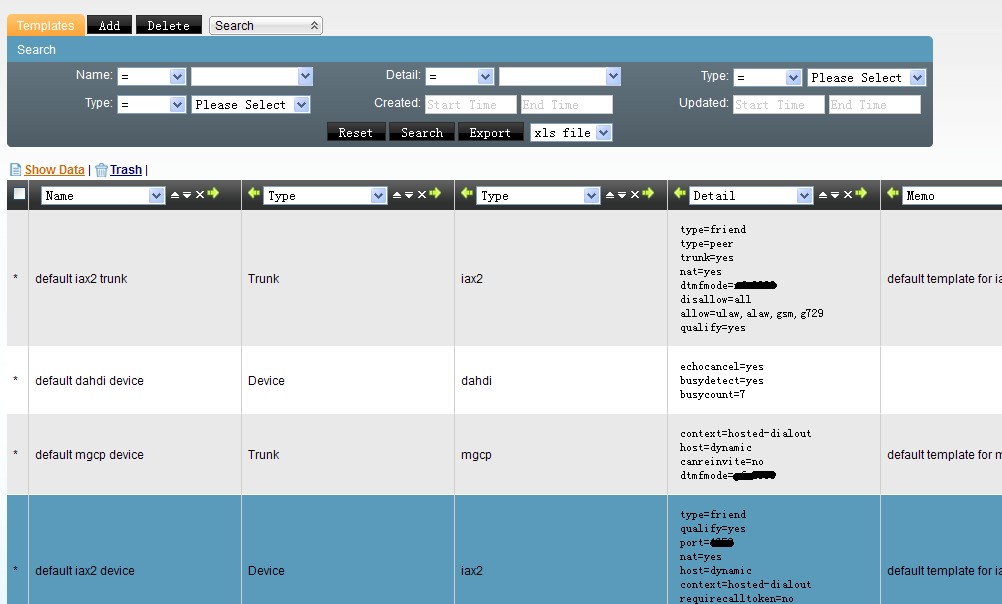Screen dimensions: 1002x604
Task: Click the Created Start Time field
Action: [470, 104]
